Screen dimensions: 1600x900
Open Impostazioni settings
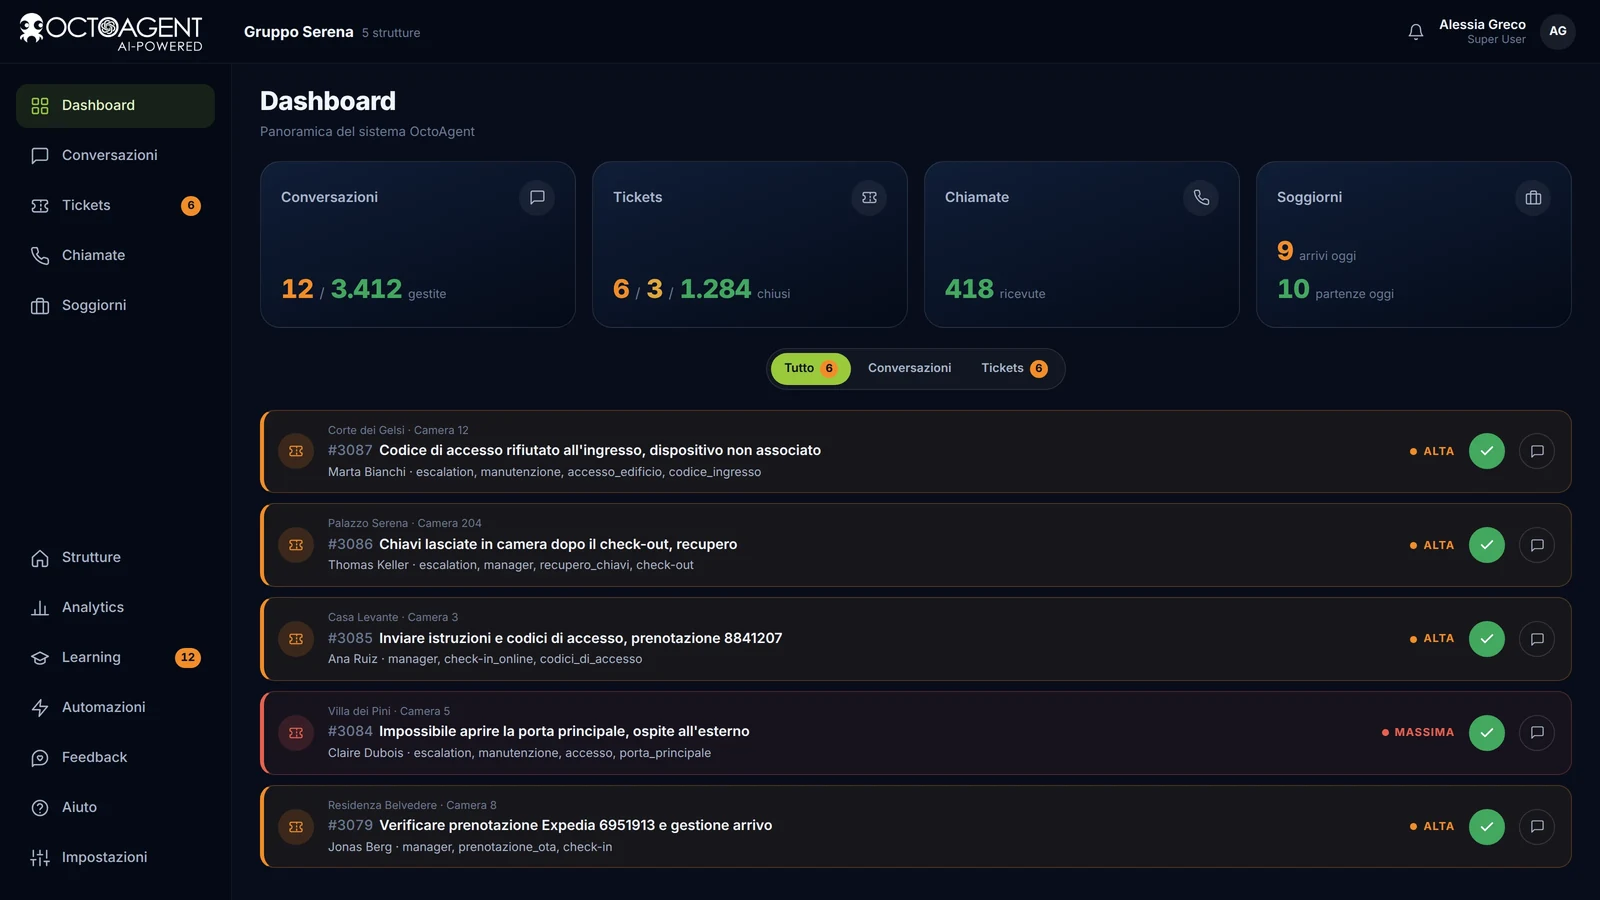coord(115,858)
